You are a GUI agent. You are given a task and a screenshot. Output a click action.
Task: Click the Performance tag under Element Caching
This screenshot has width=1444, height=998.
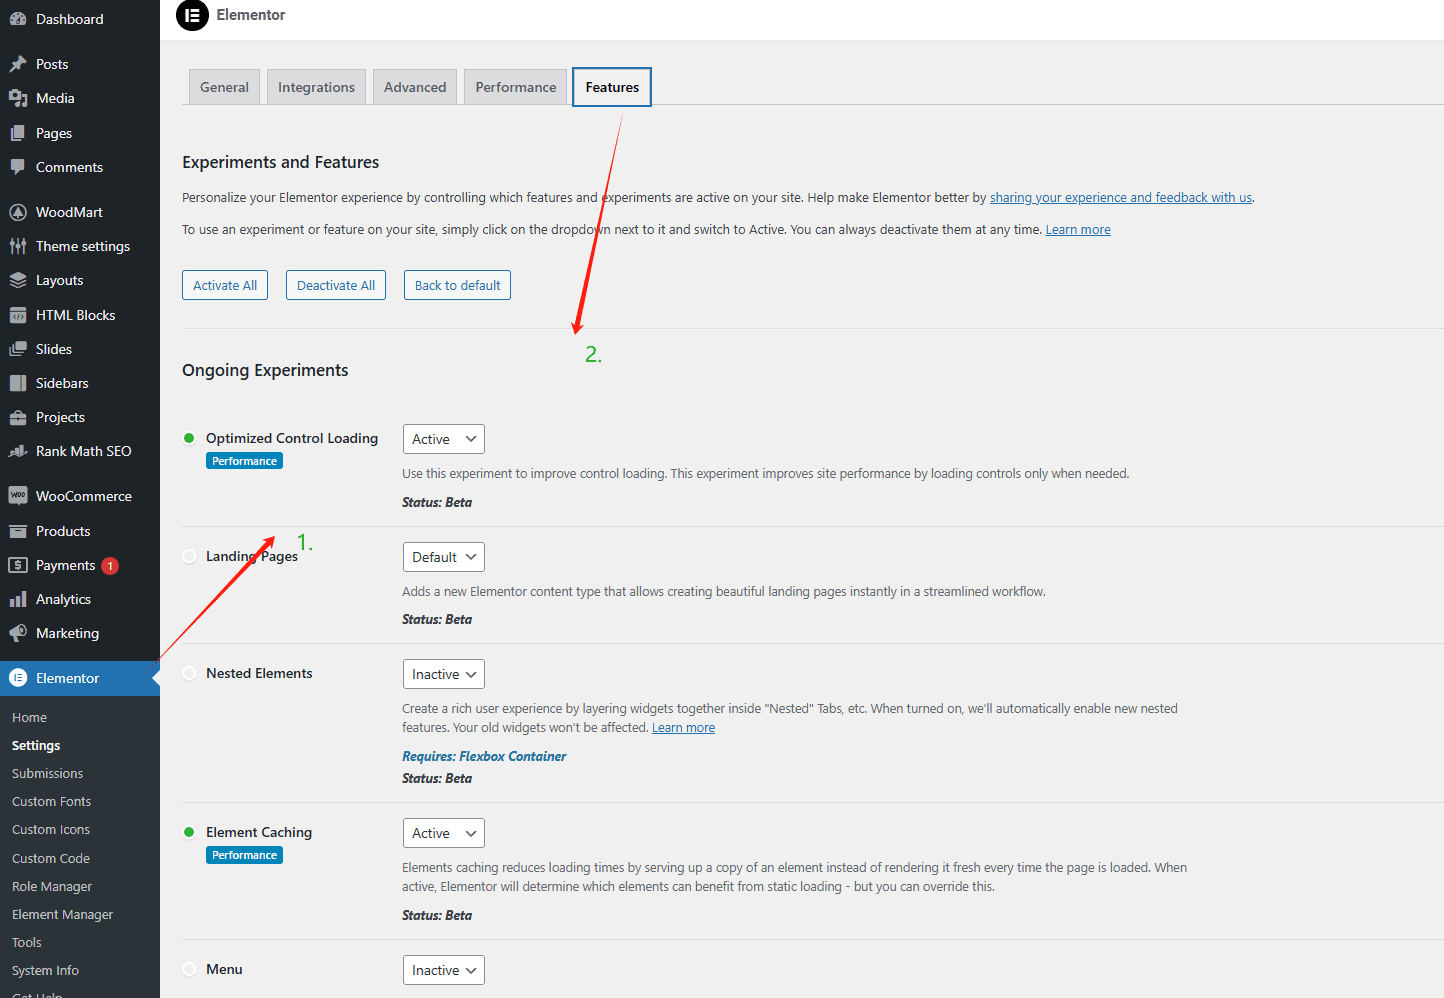(245, 855)
